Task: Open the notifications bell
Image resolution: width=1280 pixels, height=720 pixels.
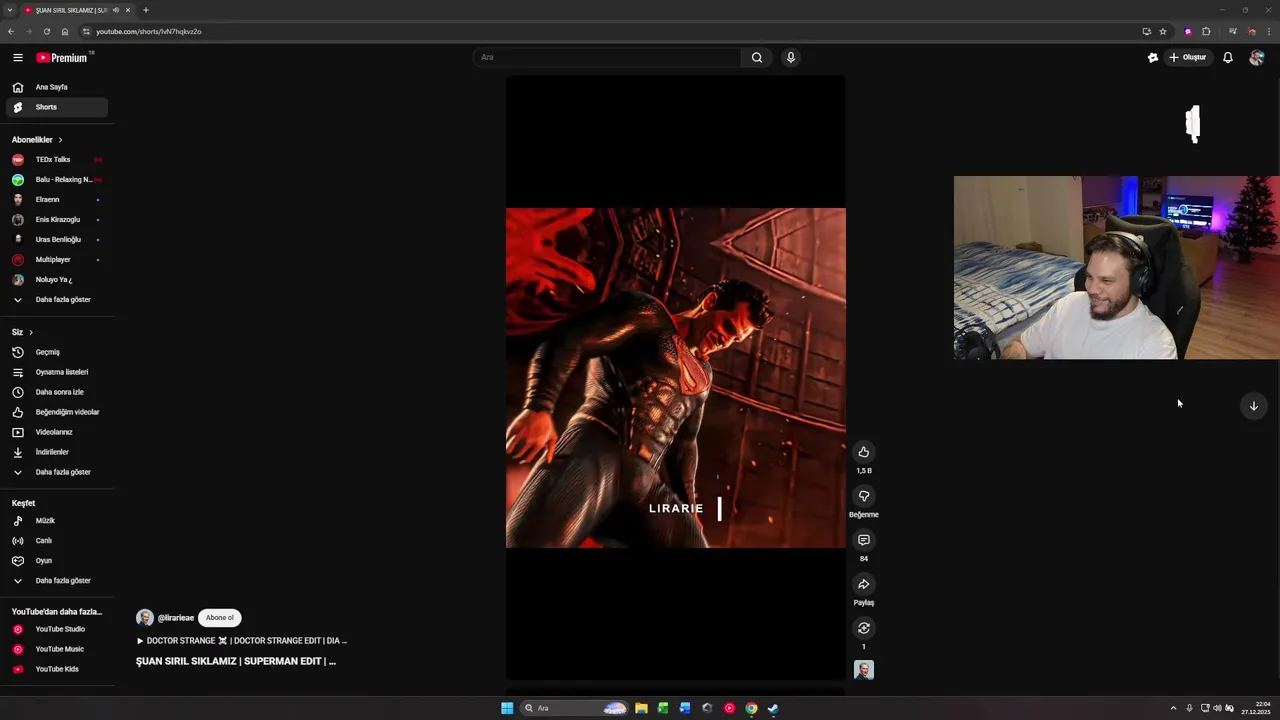Action: pos(1228,57)
